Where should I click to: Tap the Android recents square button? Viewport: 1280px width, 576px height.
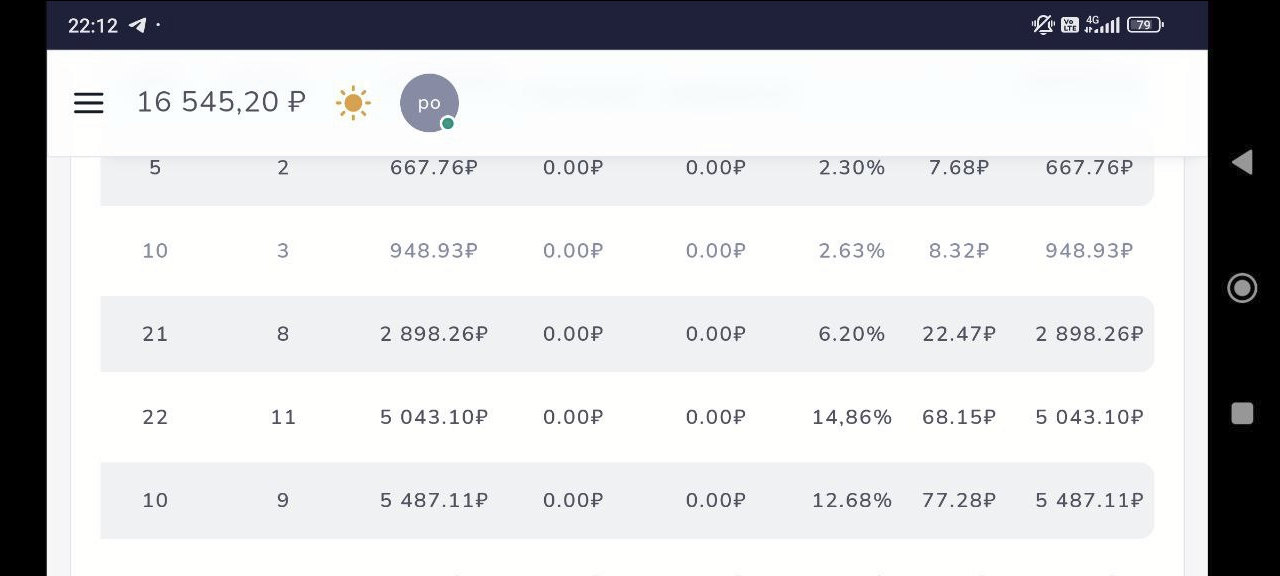(1242, 414)
